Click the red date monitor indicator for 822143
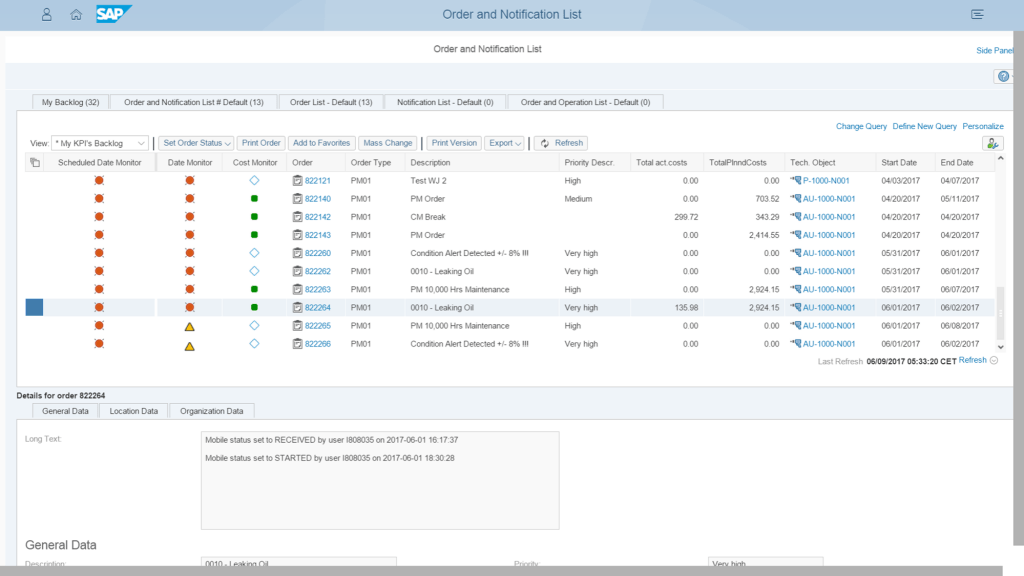The width and height of the screenshot is (1024, 576). click(x=189, y=235)
